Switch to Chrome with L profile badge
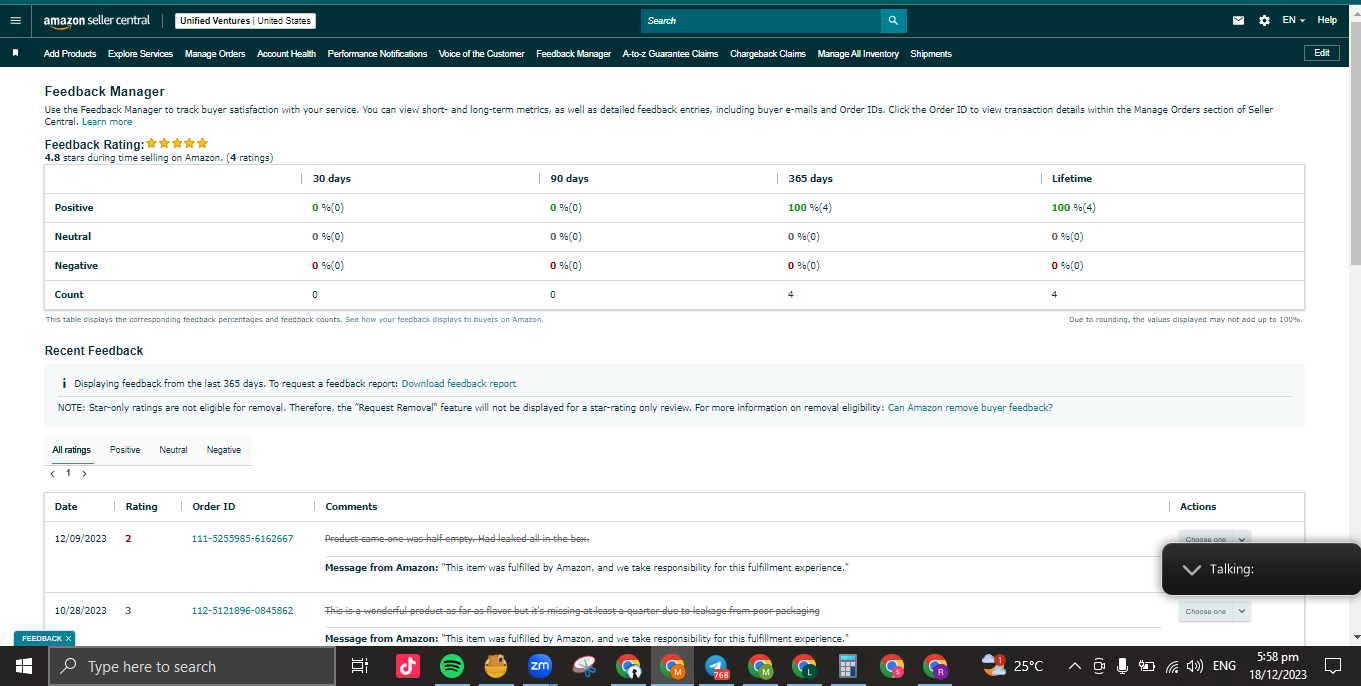 pos(804,666)
